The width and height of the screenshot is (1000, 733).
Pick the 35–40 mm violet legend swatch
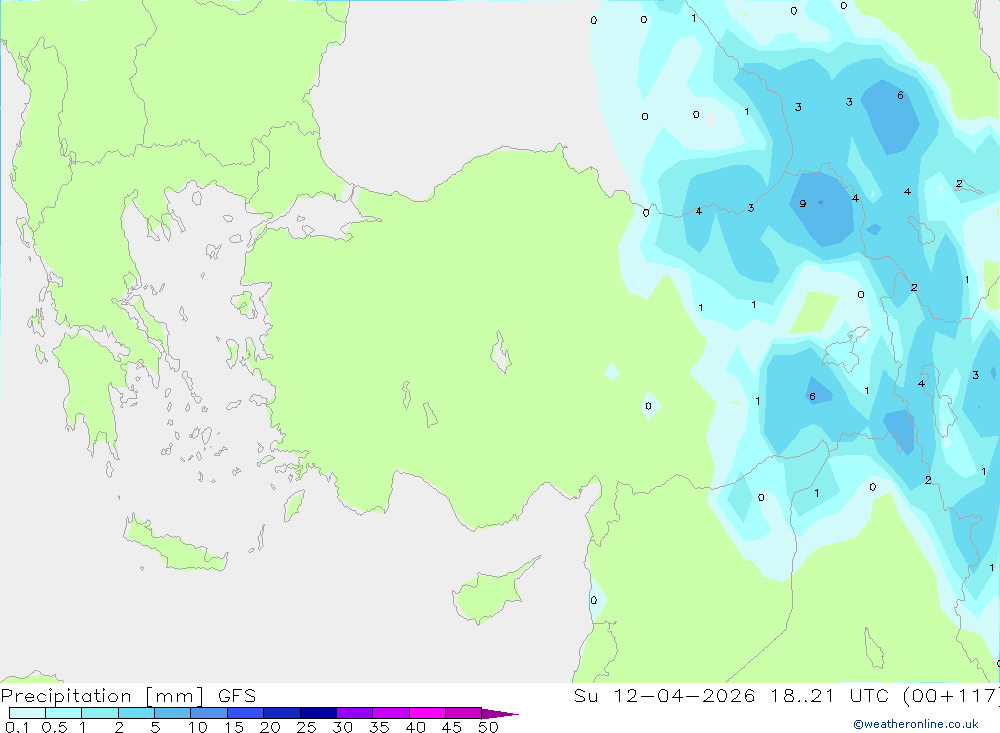(x=390, y=713)
